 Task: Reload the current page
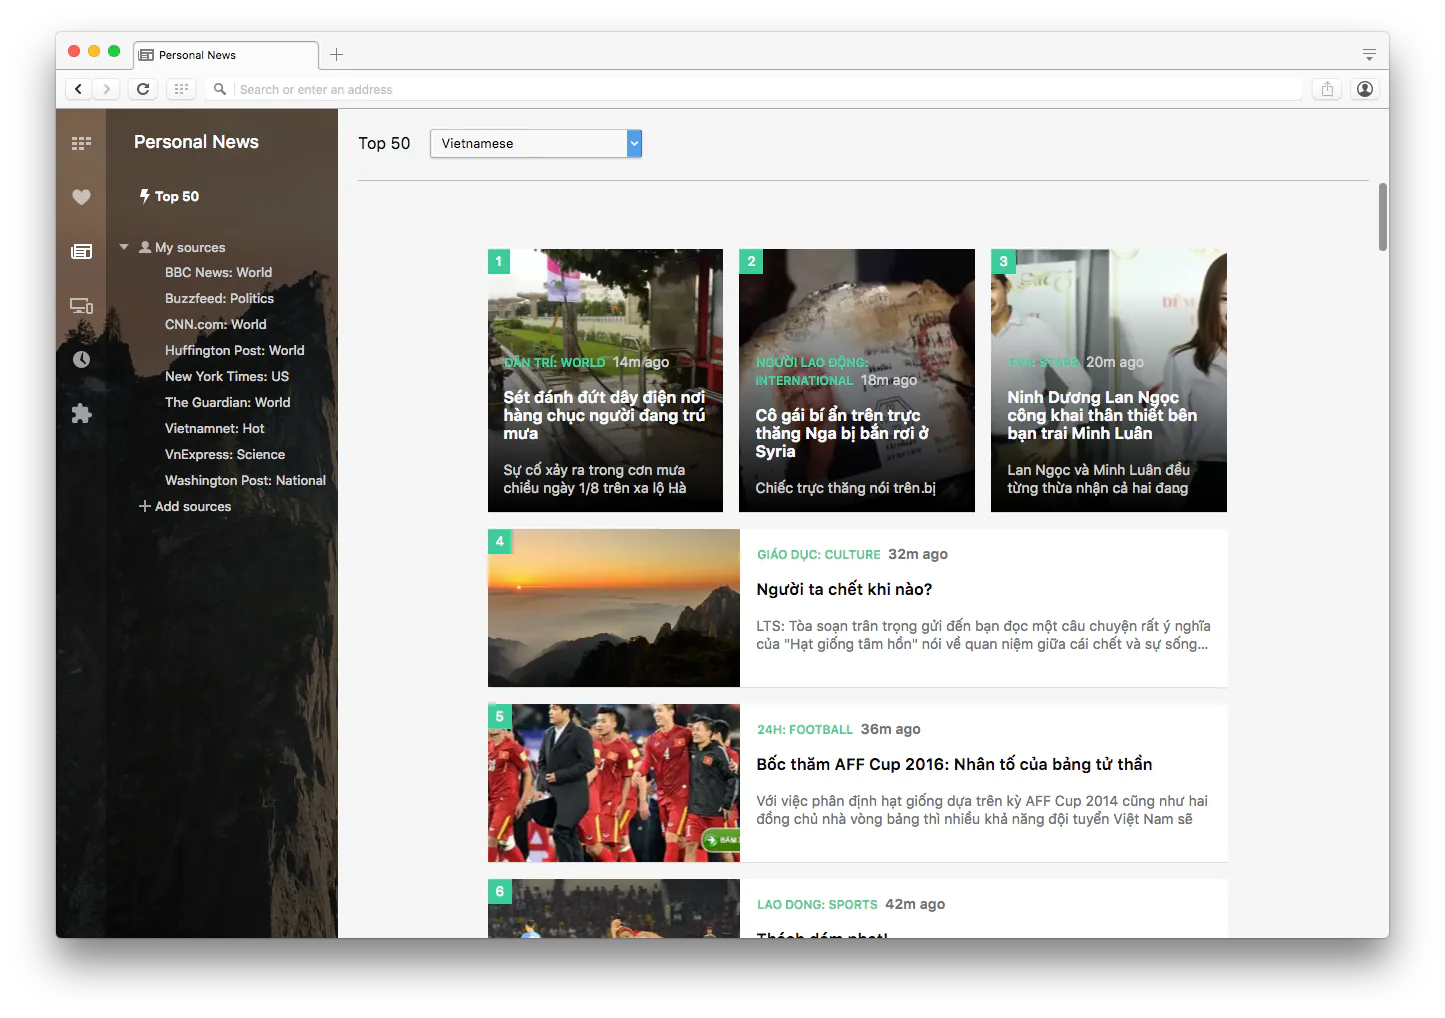pos(143,89)
